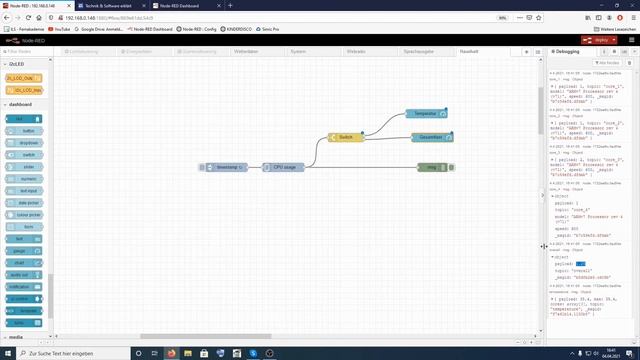This screenshot has height=360, width=640.
Task: Select the dropdown dashboard node in palette
Action: pyautogui.click(x=24, y=143)
